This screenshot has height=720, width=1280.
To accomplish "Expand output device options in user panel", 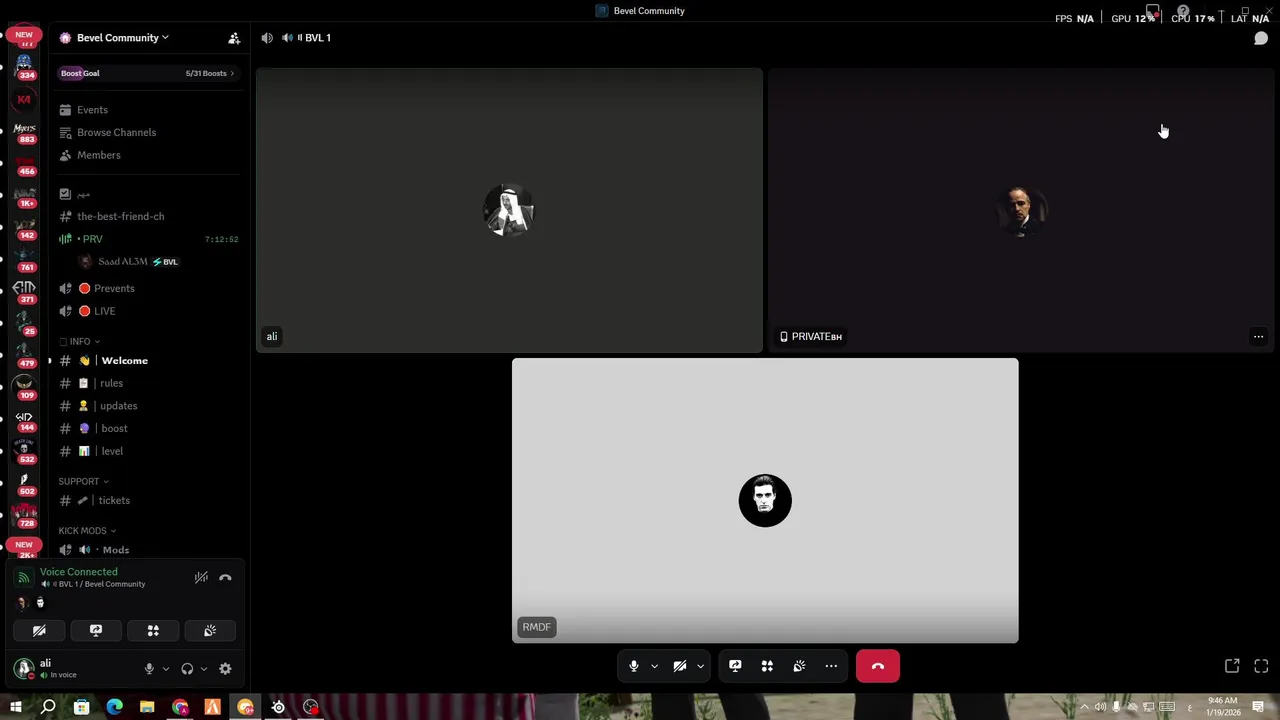I will pos(204,669).
